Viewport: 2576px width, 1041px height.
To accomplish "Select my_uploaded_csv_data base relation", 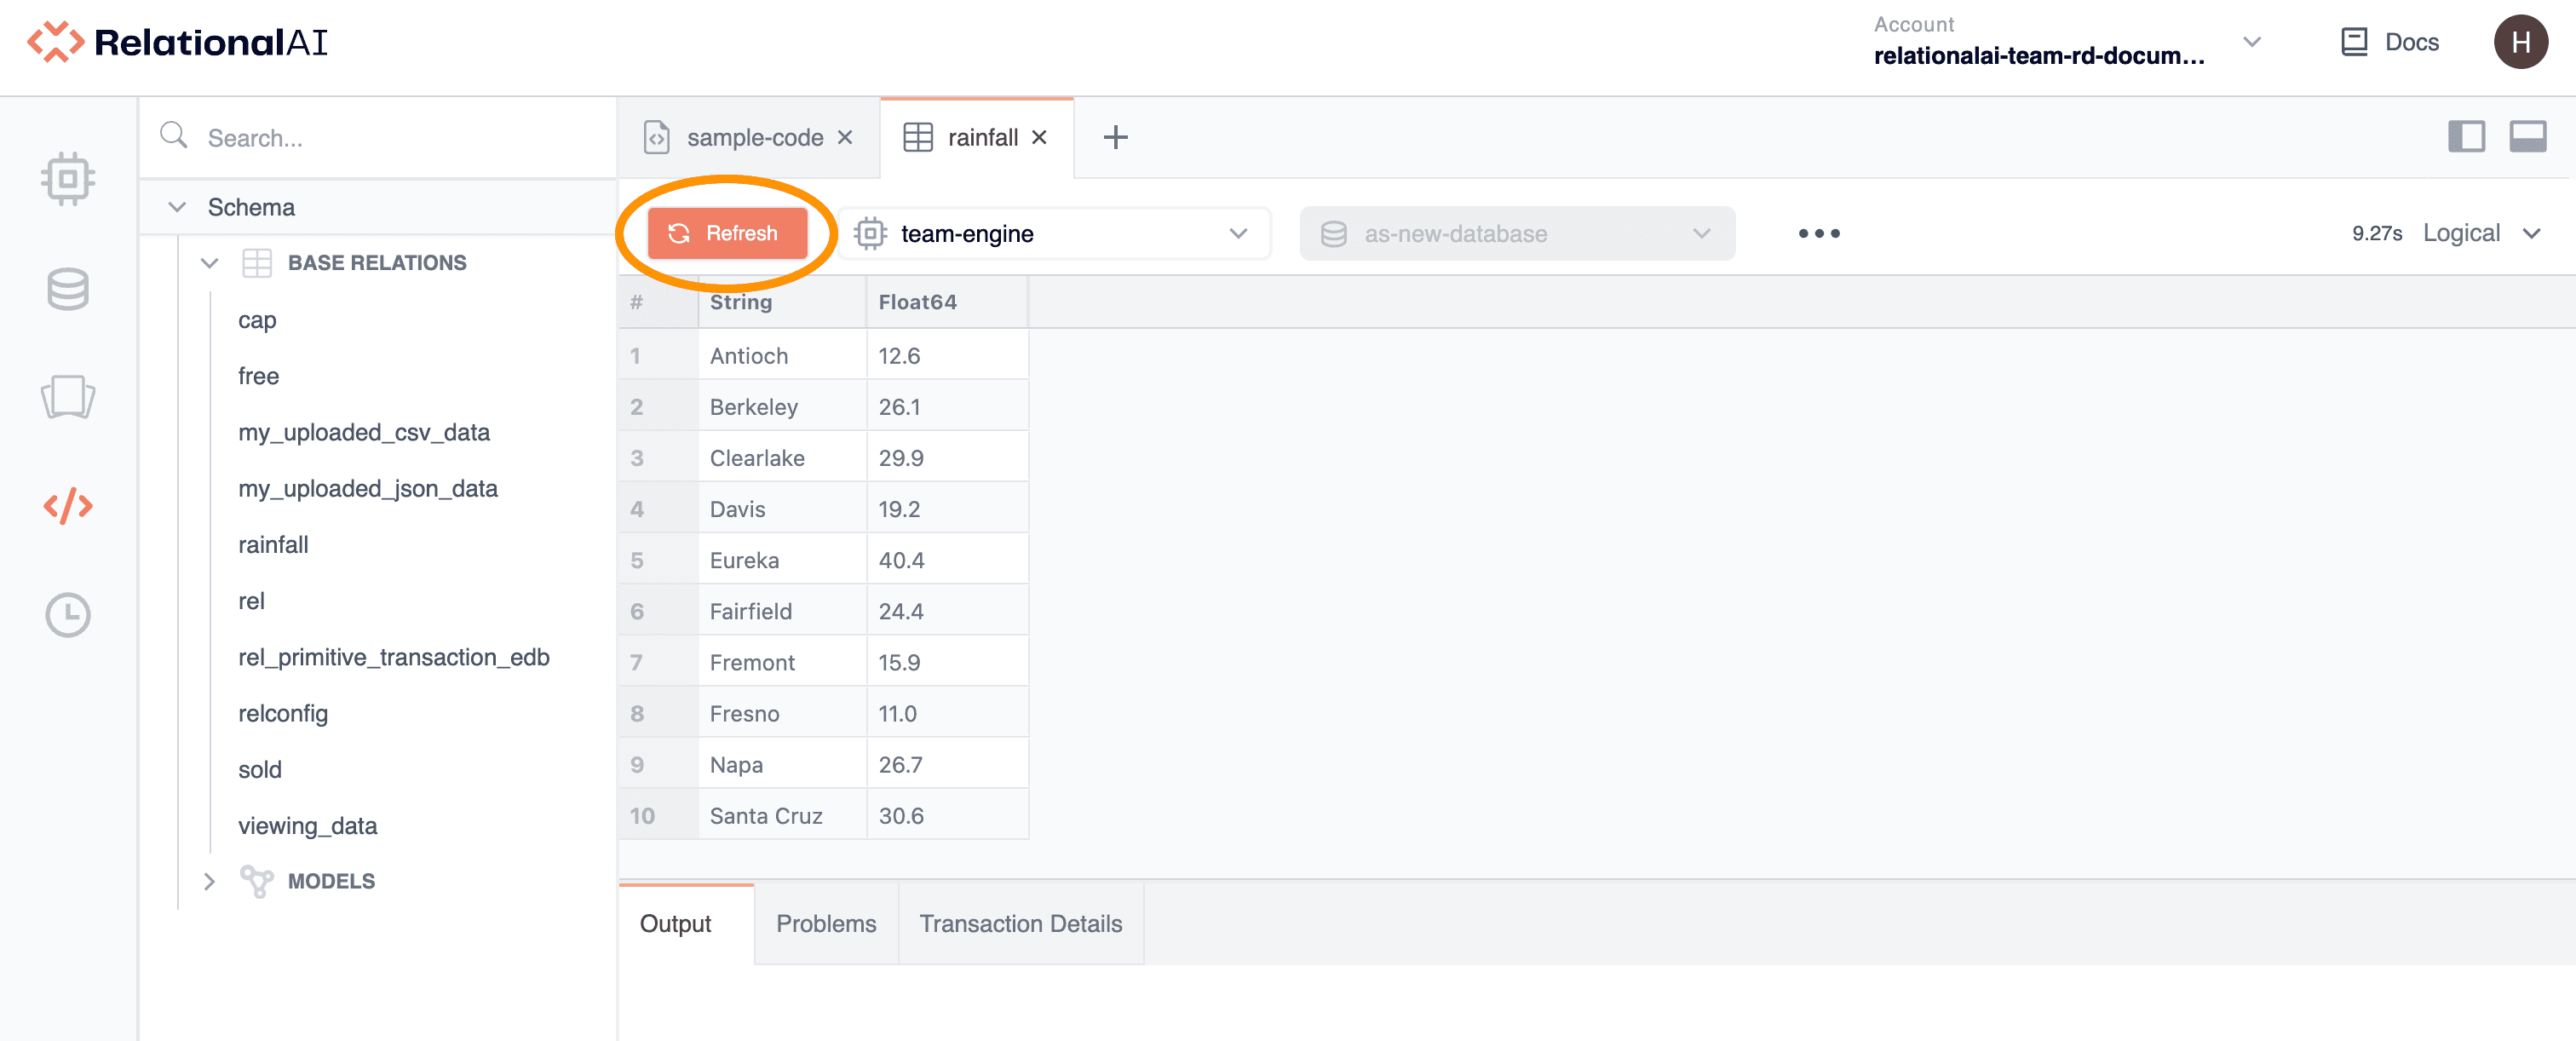I will [363, 432].
